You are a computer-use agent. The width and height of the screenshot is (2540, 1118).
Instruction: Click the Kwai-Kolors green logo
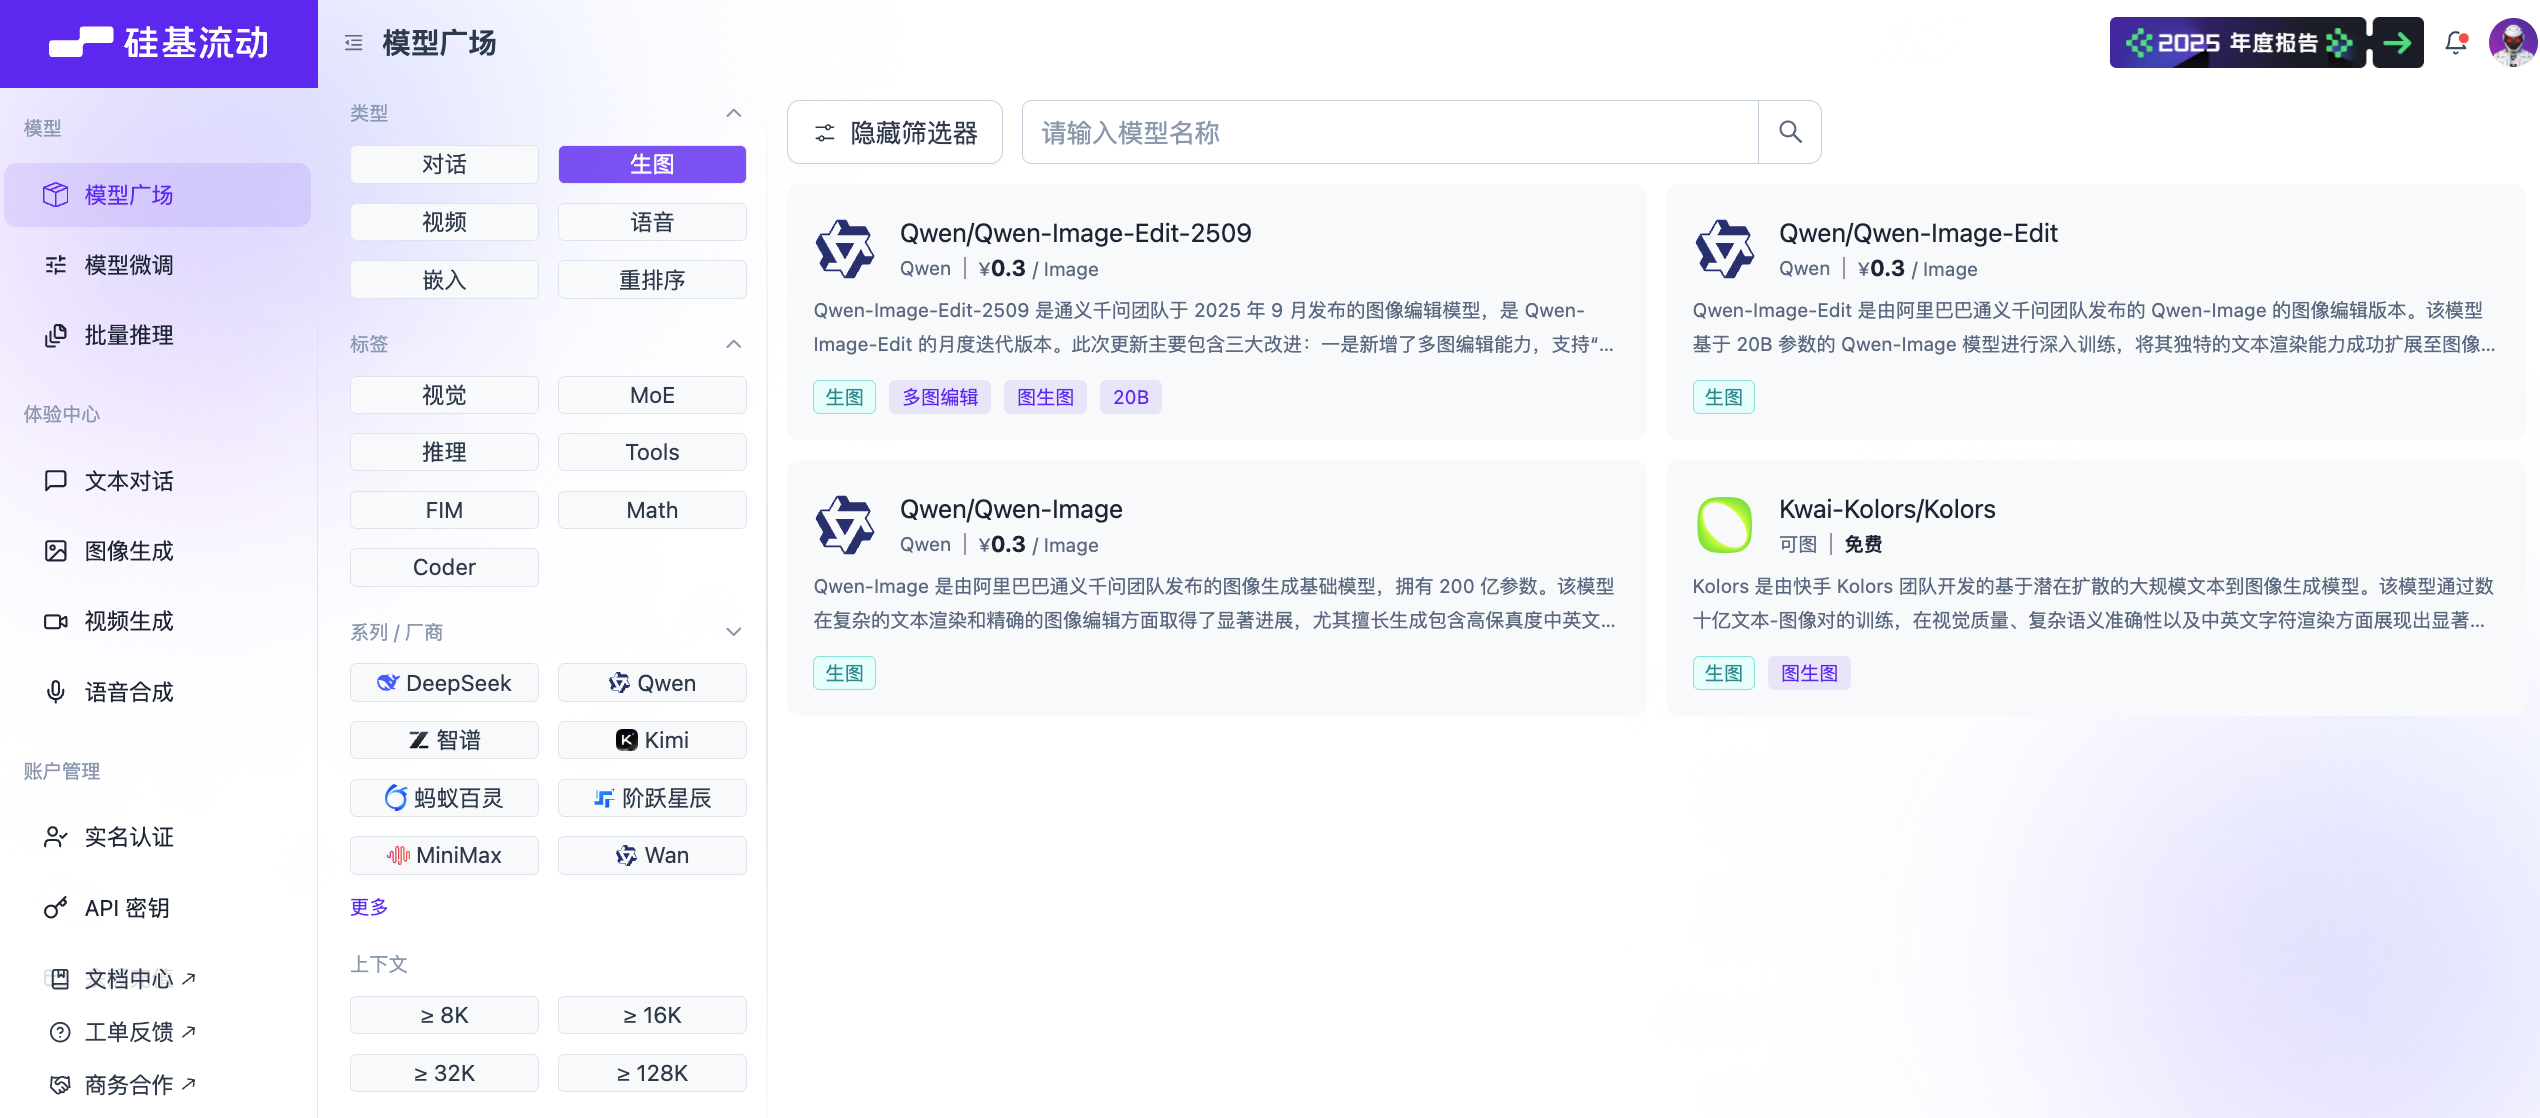click(1724, 525)
